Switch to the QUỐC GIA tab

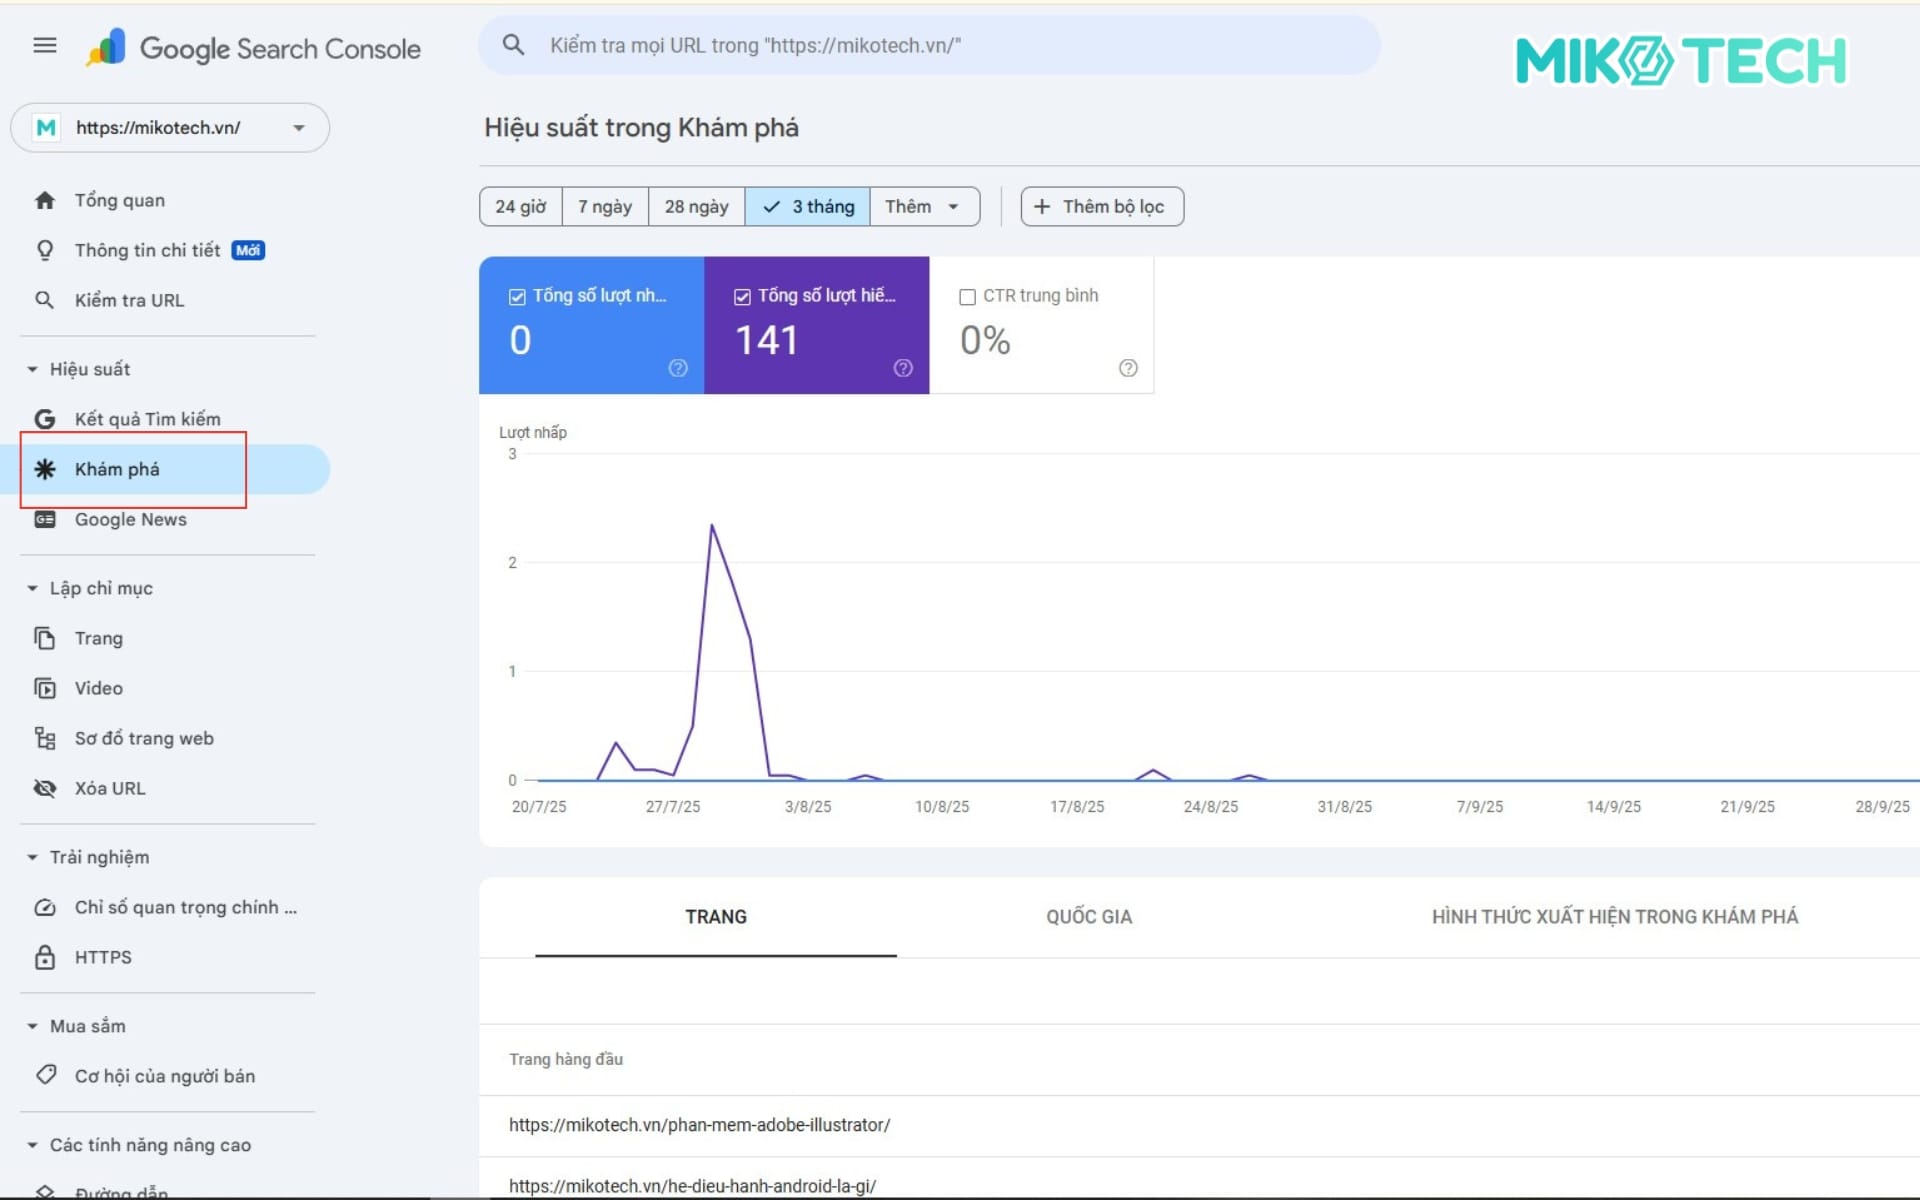click(1088, 916)
